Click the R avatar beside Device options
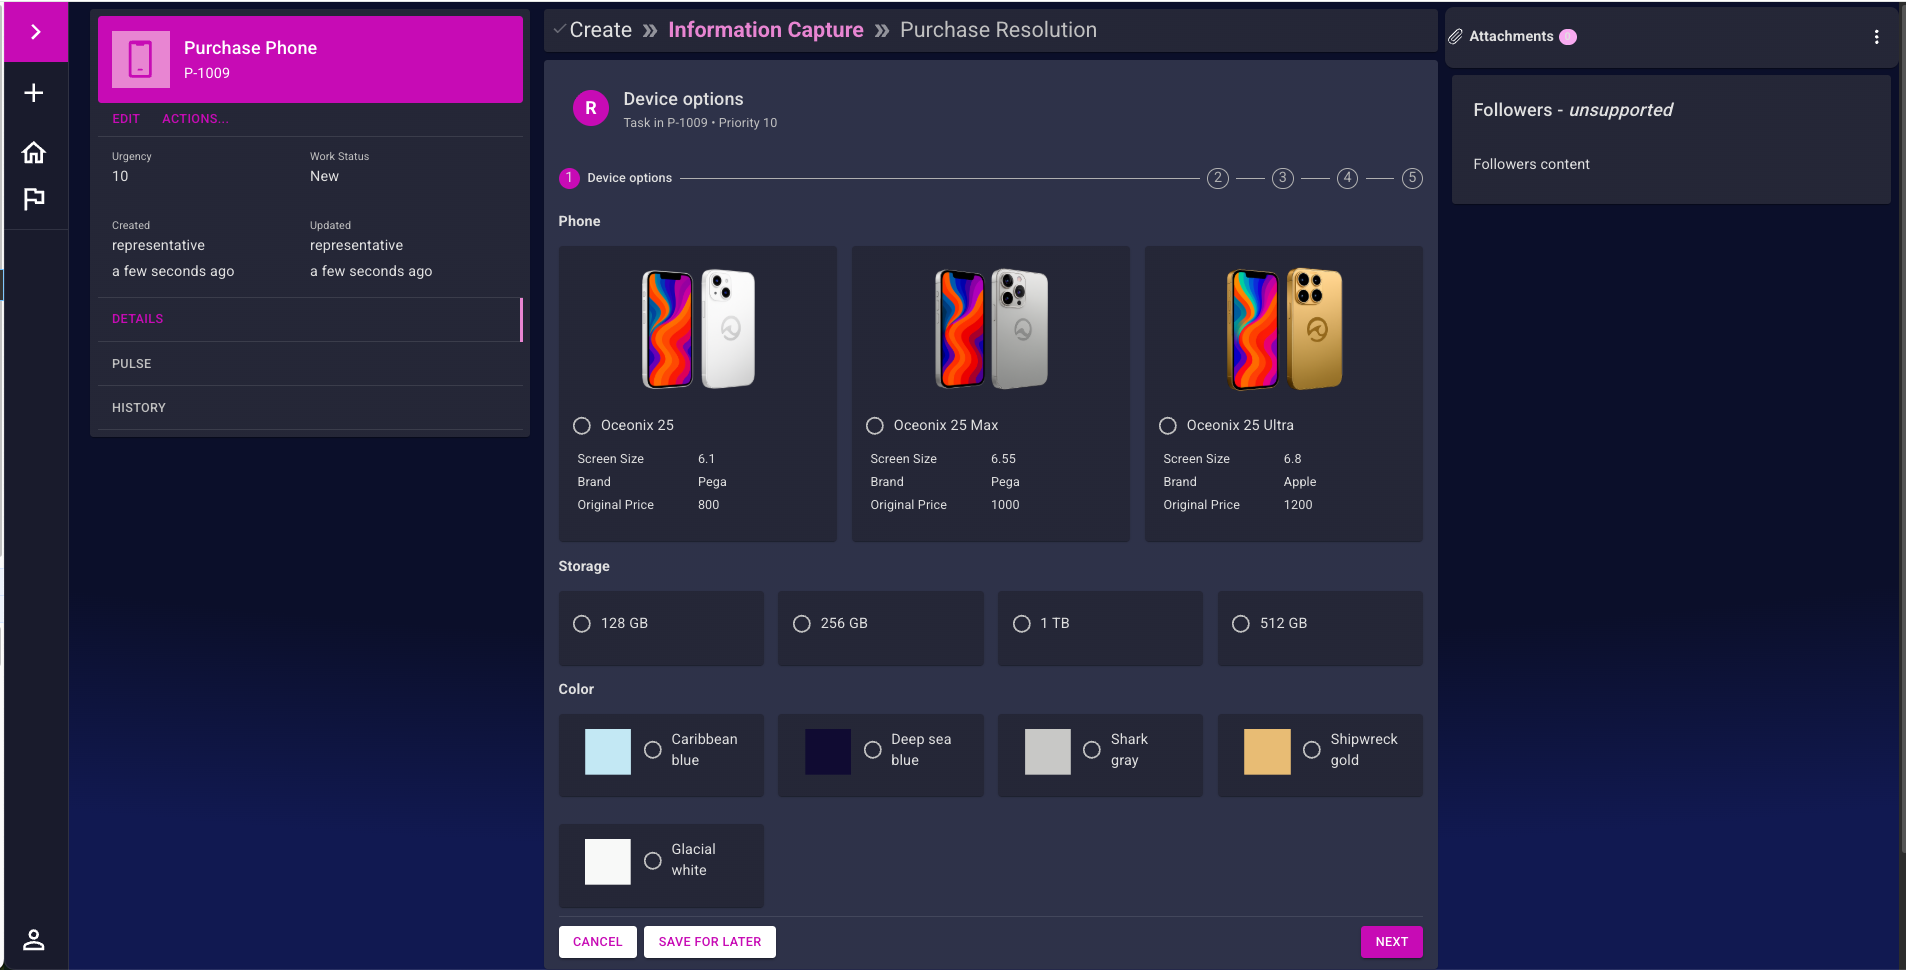The width and height of the screenshot is (1906, 970). point(590,108)
